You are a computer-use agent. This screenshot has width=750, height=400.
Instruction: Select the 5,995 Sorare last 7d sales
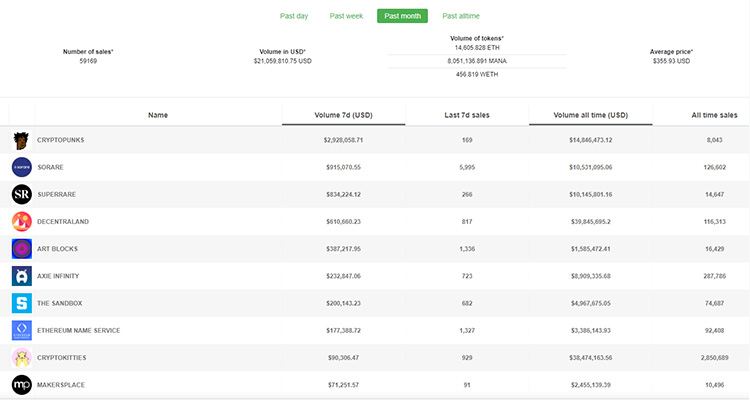[467, 167]
